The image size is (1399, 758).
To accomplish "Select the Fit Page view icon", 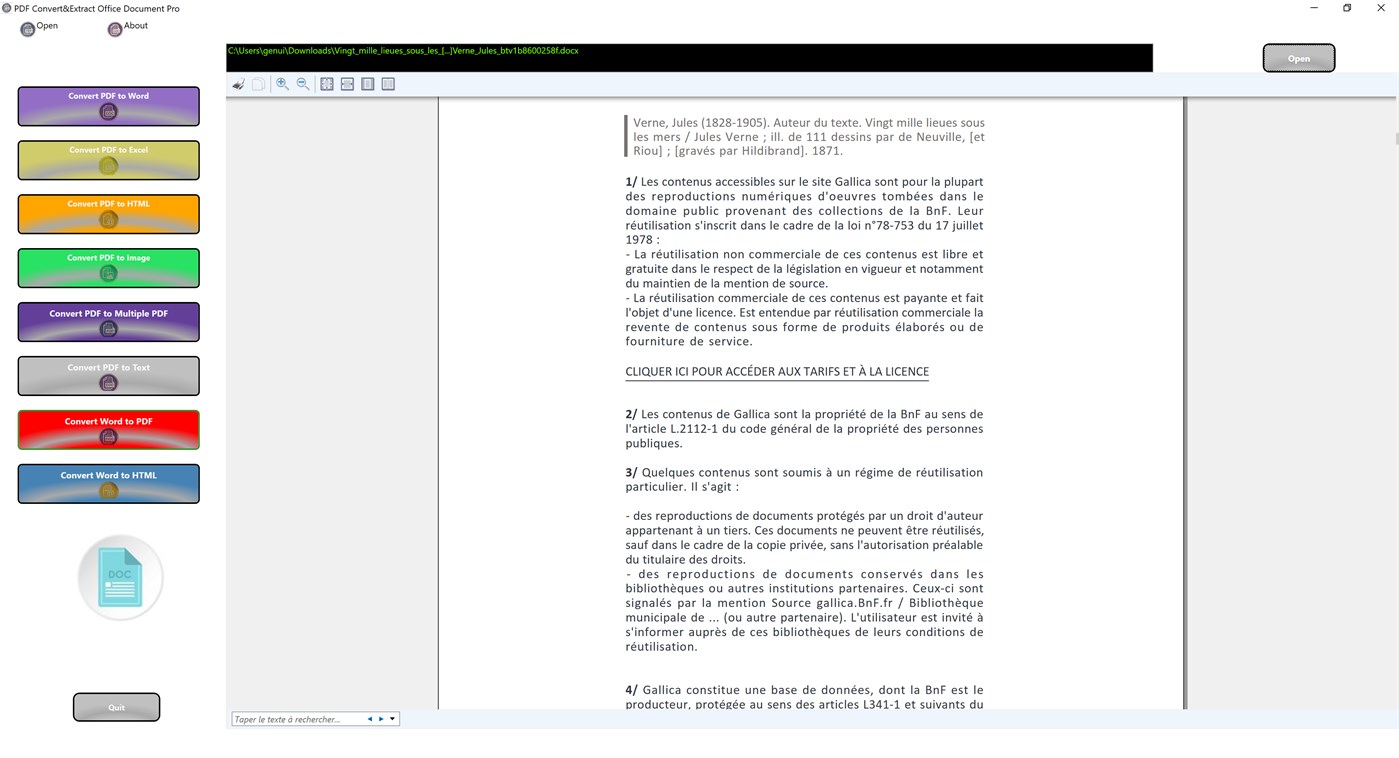I will click(x=327, y=84).
